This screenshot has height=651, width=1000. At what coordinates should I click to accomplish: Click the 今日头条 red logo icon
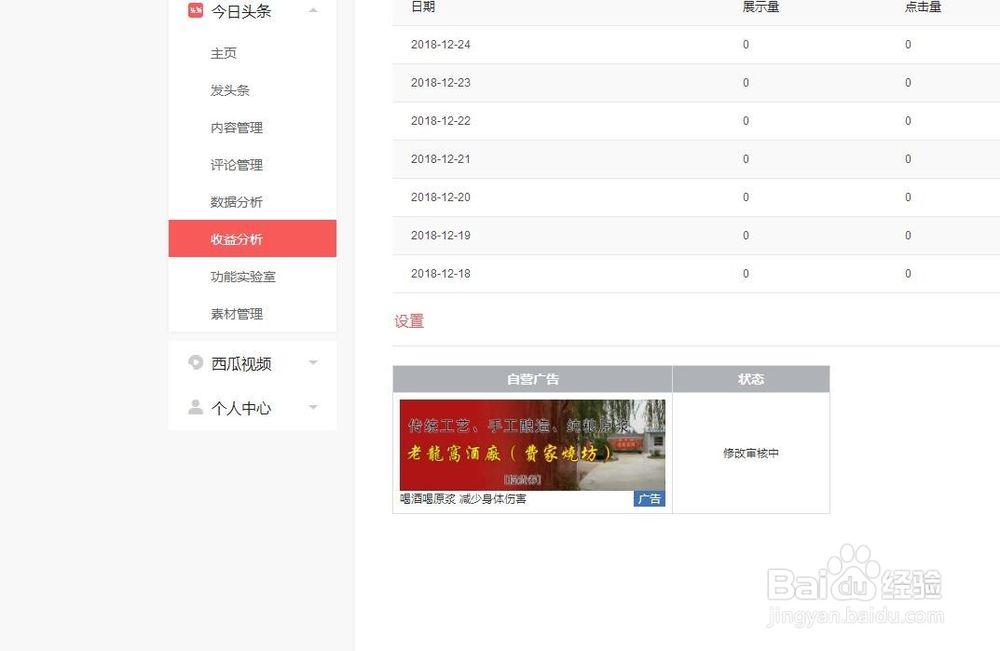(195, 10)
